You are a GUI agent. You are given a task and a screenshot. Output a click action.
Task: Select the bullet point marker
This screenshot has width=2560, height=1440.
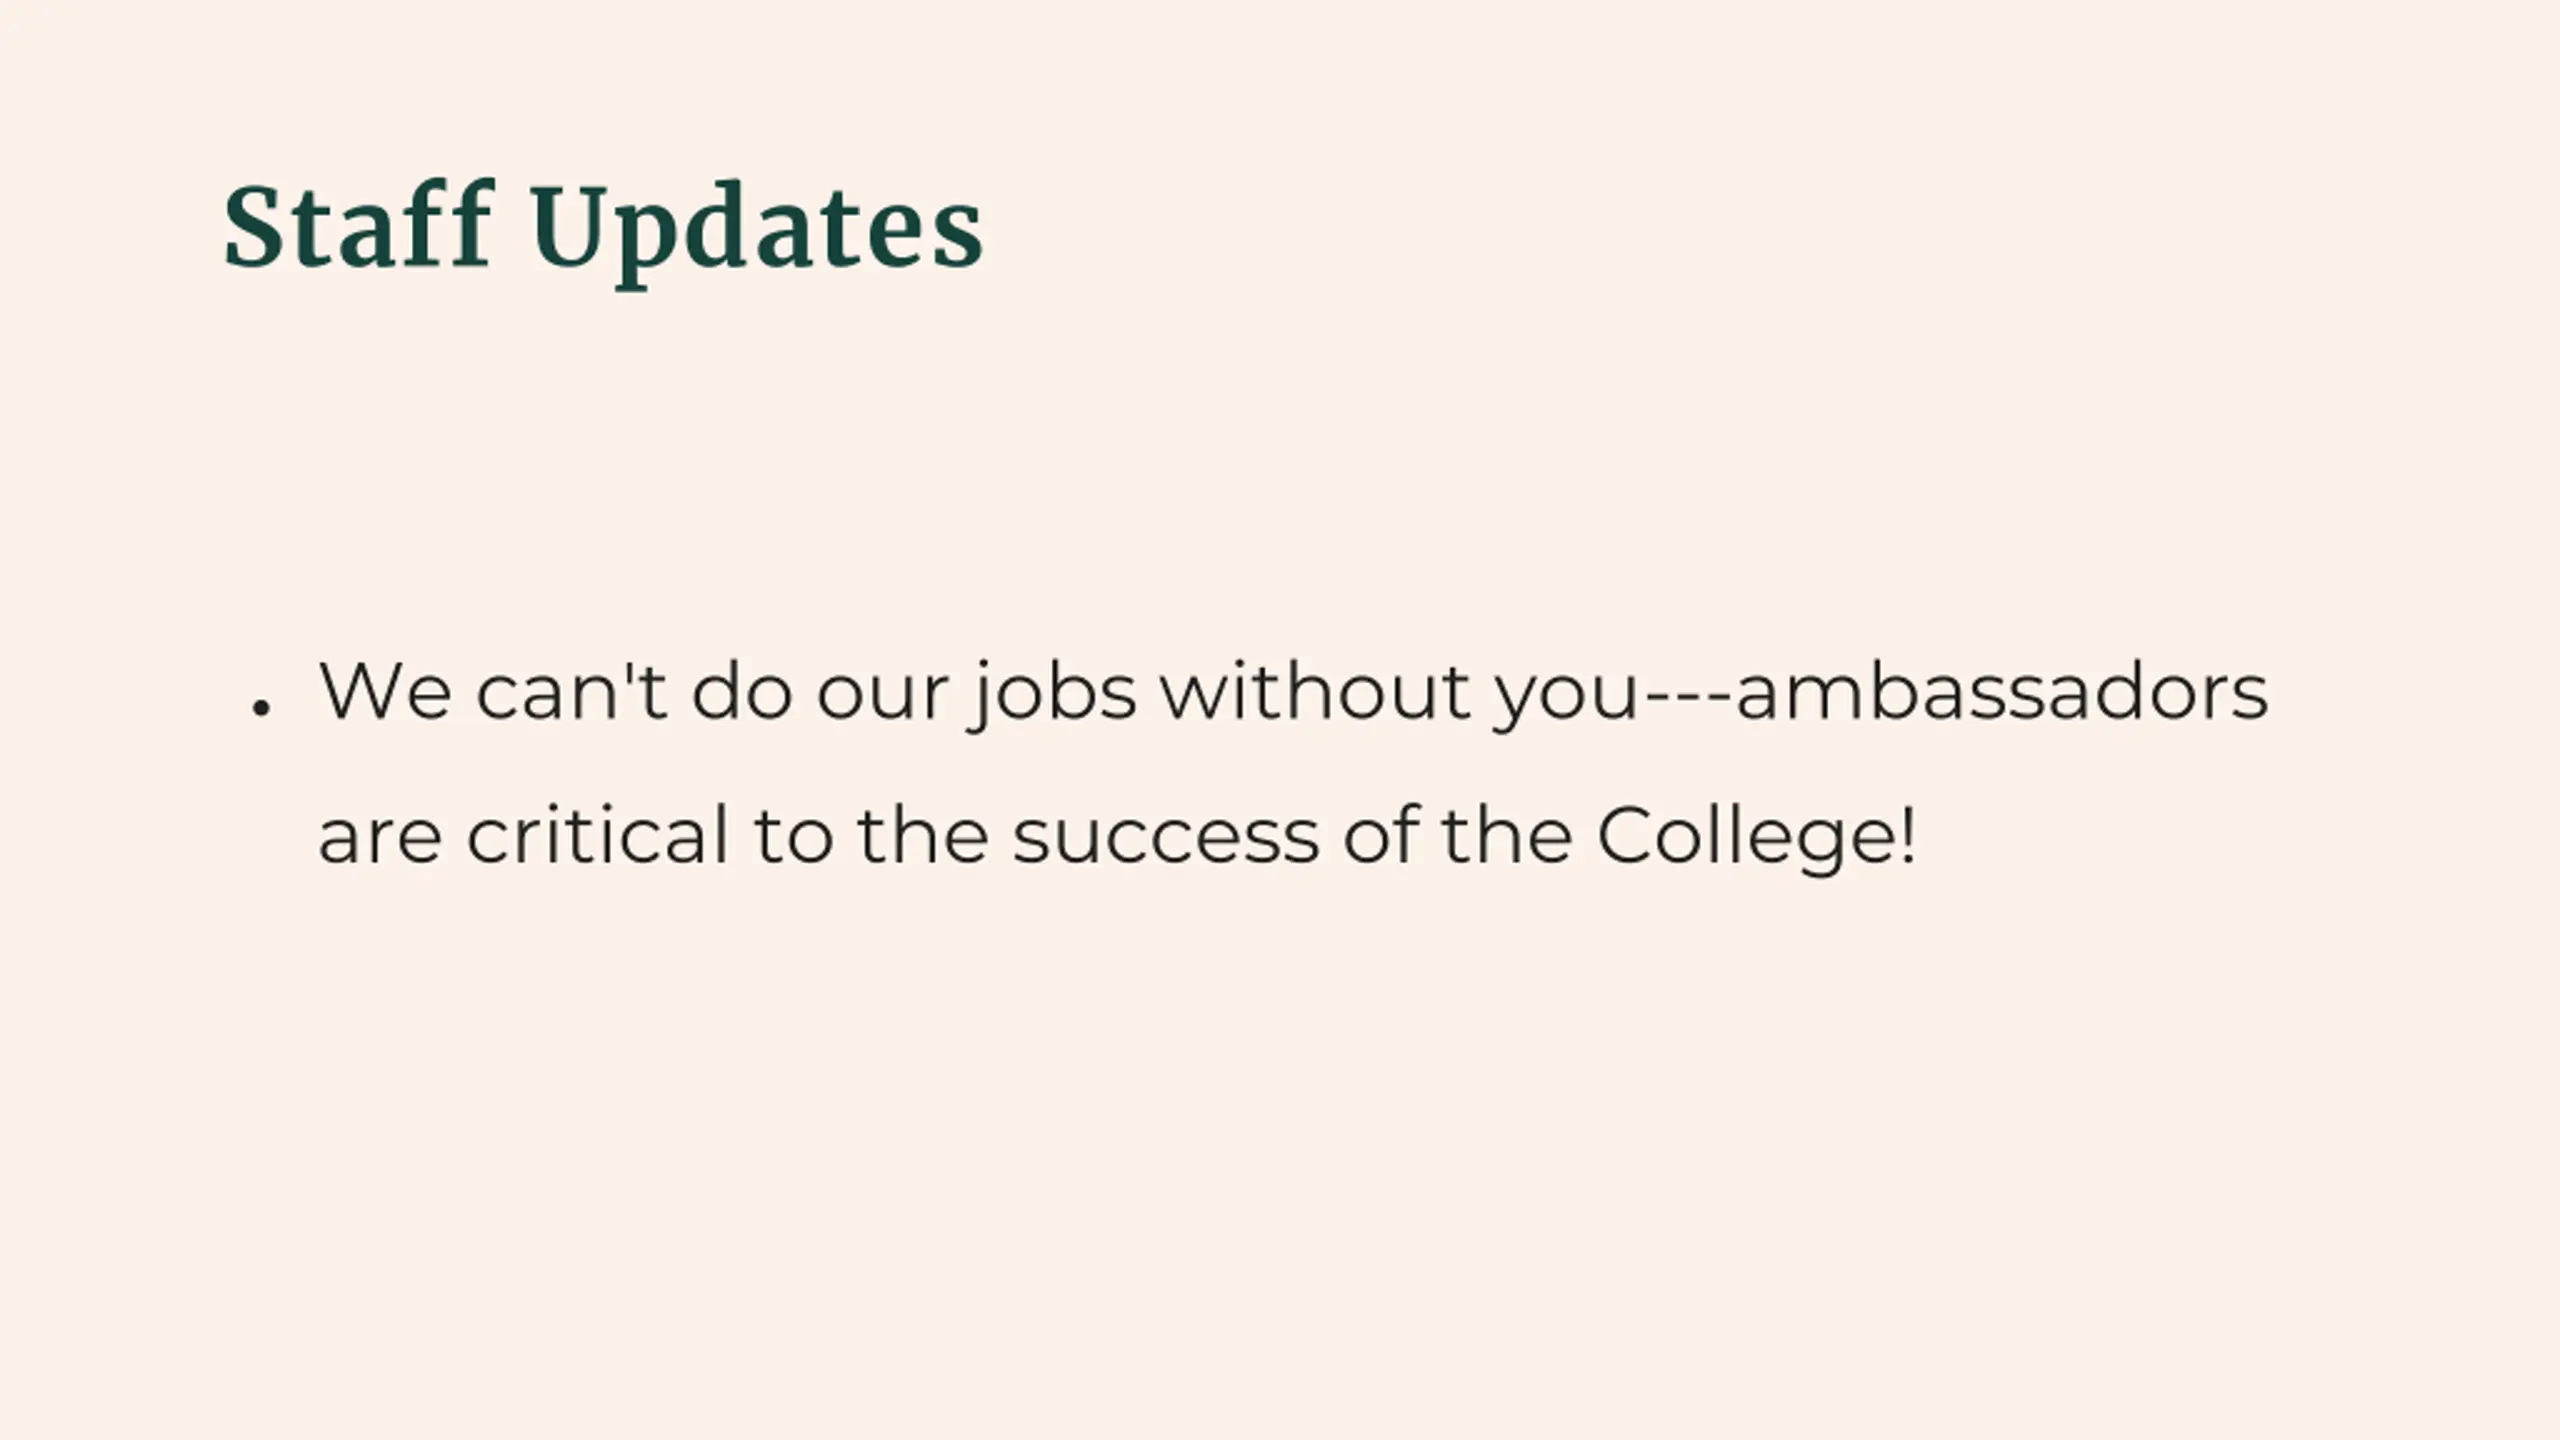click(x=262, y=708)
